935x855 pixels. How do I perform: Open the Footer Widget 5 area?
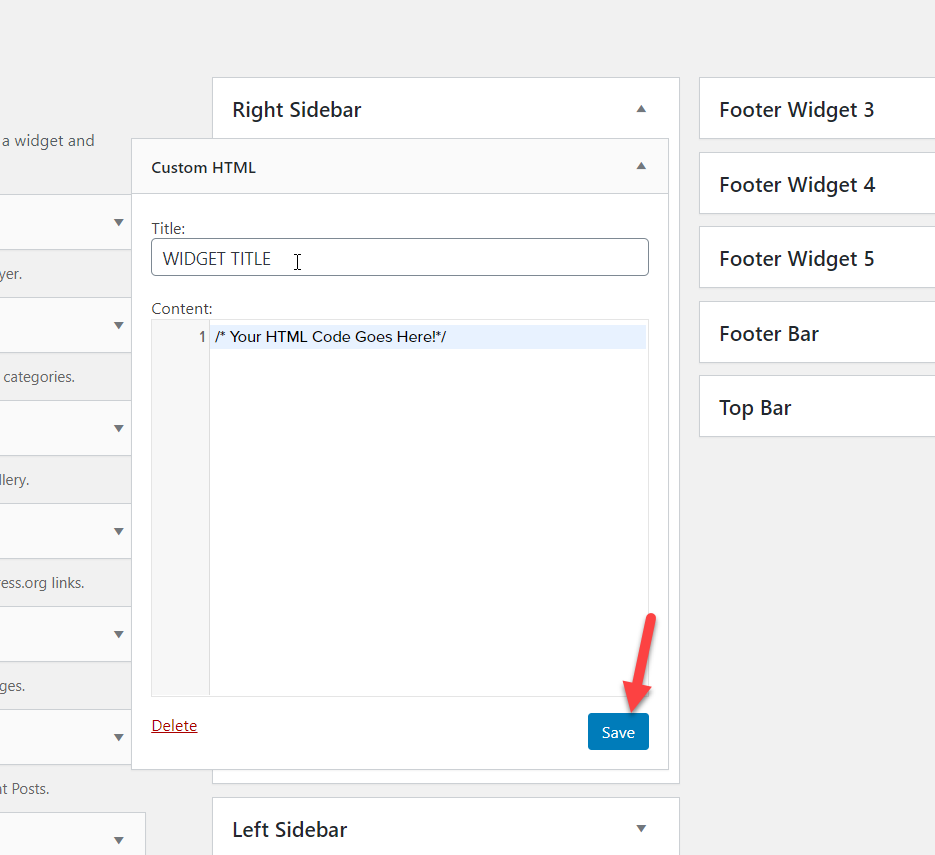(817, 258)
